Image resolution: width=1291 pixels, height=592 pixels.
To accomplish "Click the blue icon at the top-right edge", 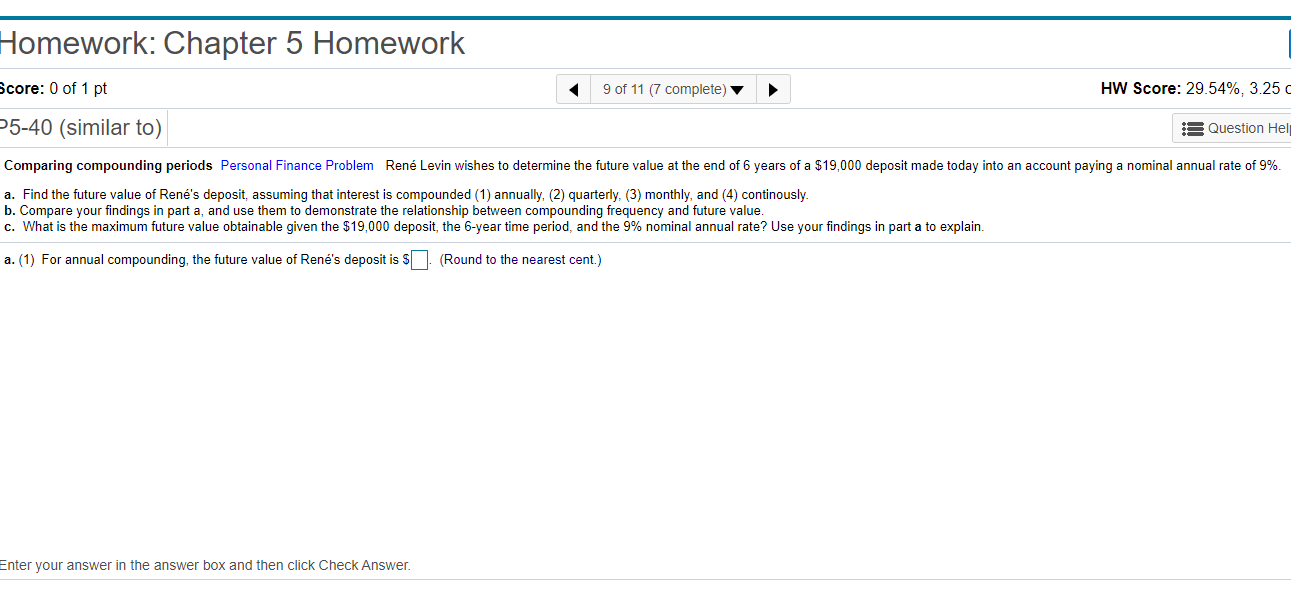I will click(1287, 43).
